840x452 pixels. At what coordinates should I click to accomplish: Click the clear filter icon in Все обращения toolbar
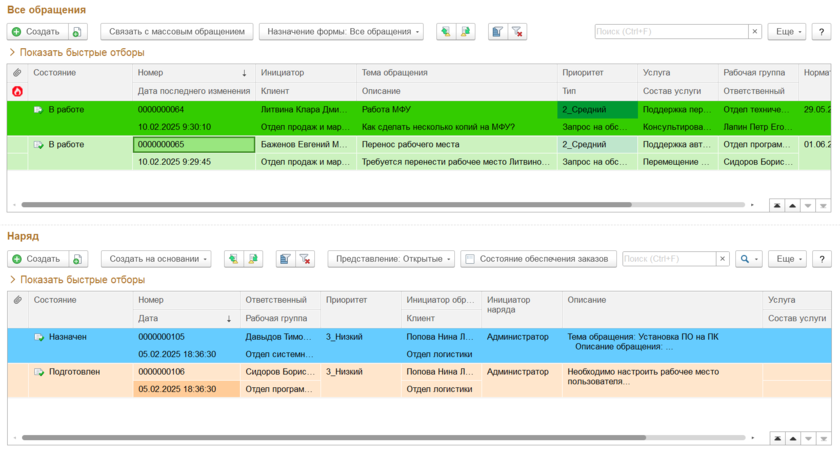pyautogui.click(x=517, y=32)
